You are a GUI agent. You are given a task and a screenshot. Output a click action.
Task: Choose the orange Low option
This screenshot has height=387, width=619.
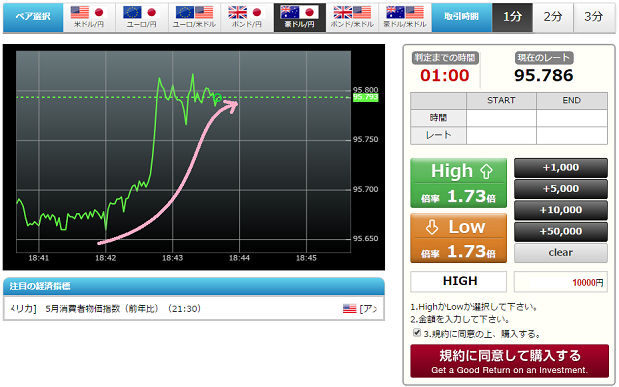point(458,238)
